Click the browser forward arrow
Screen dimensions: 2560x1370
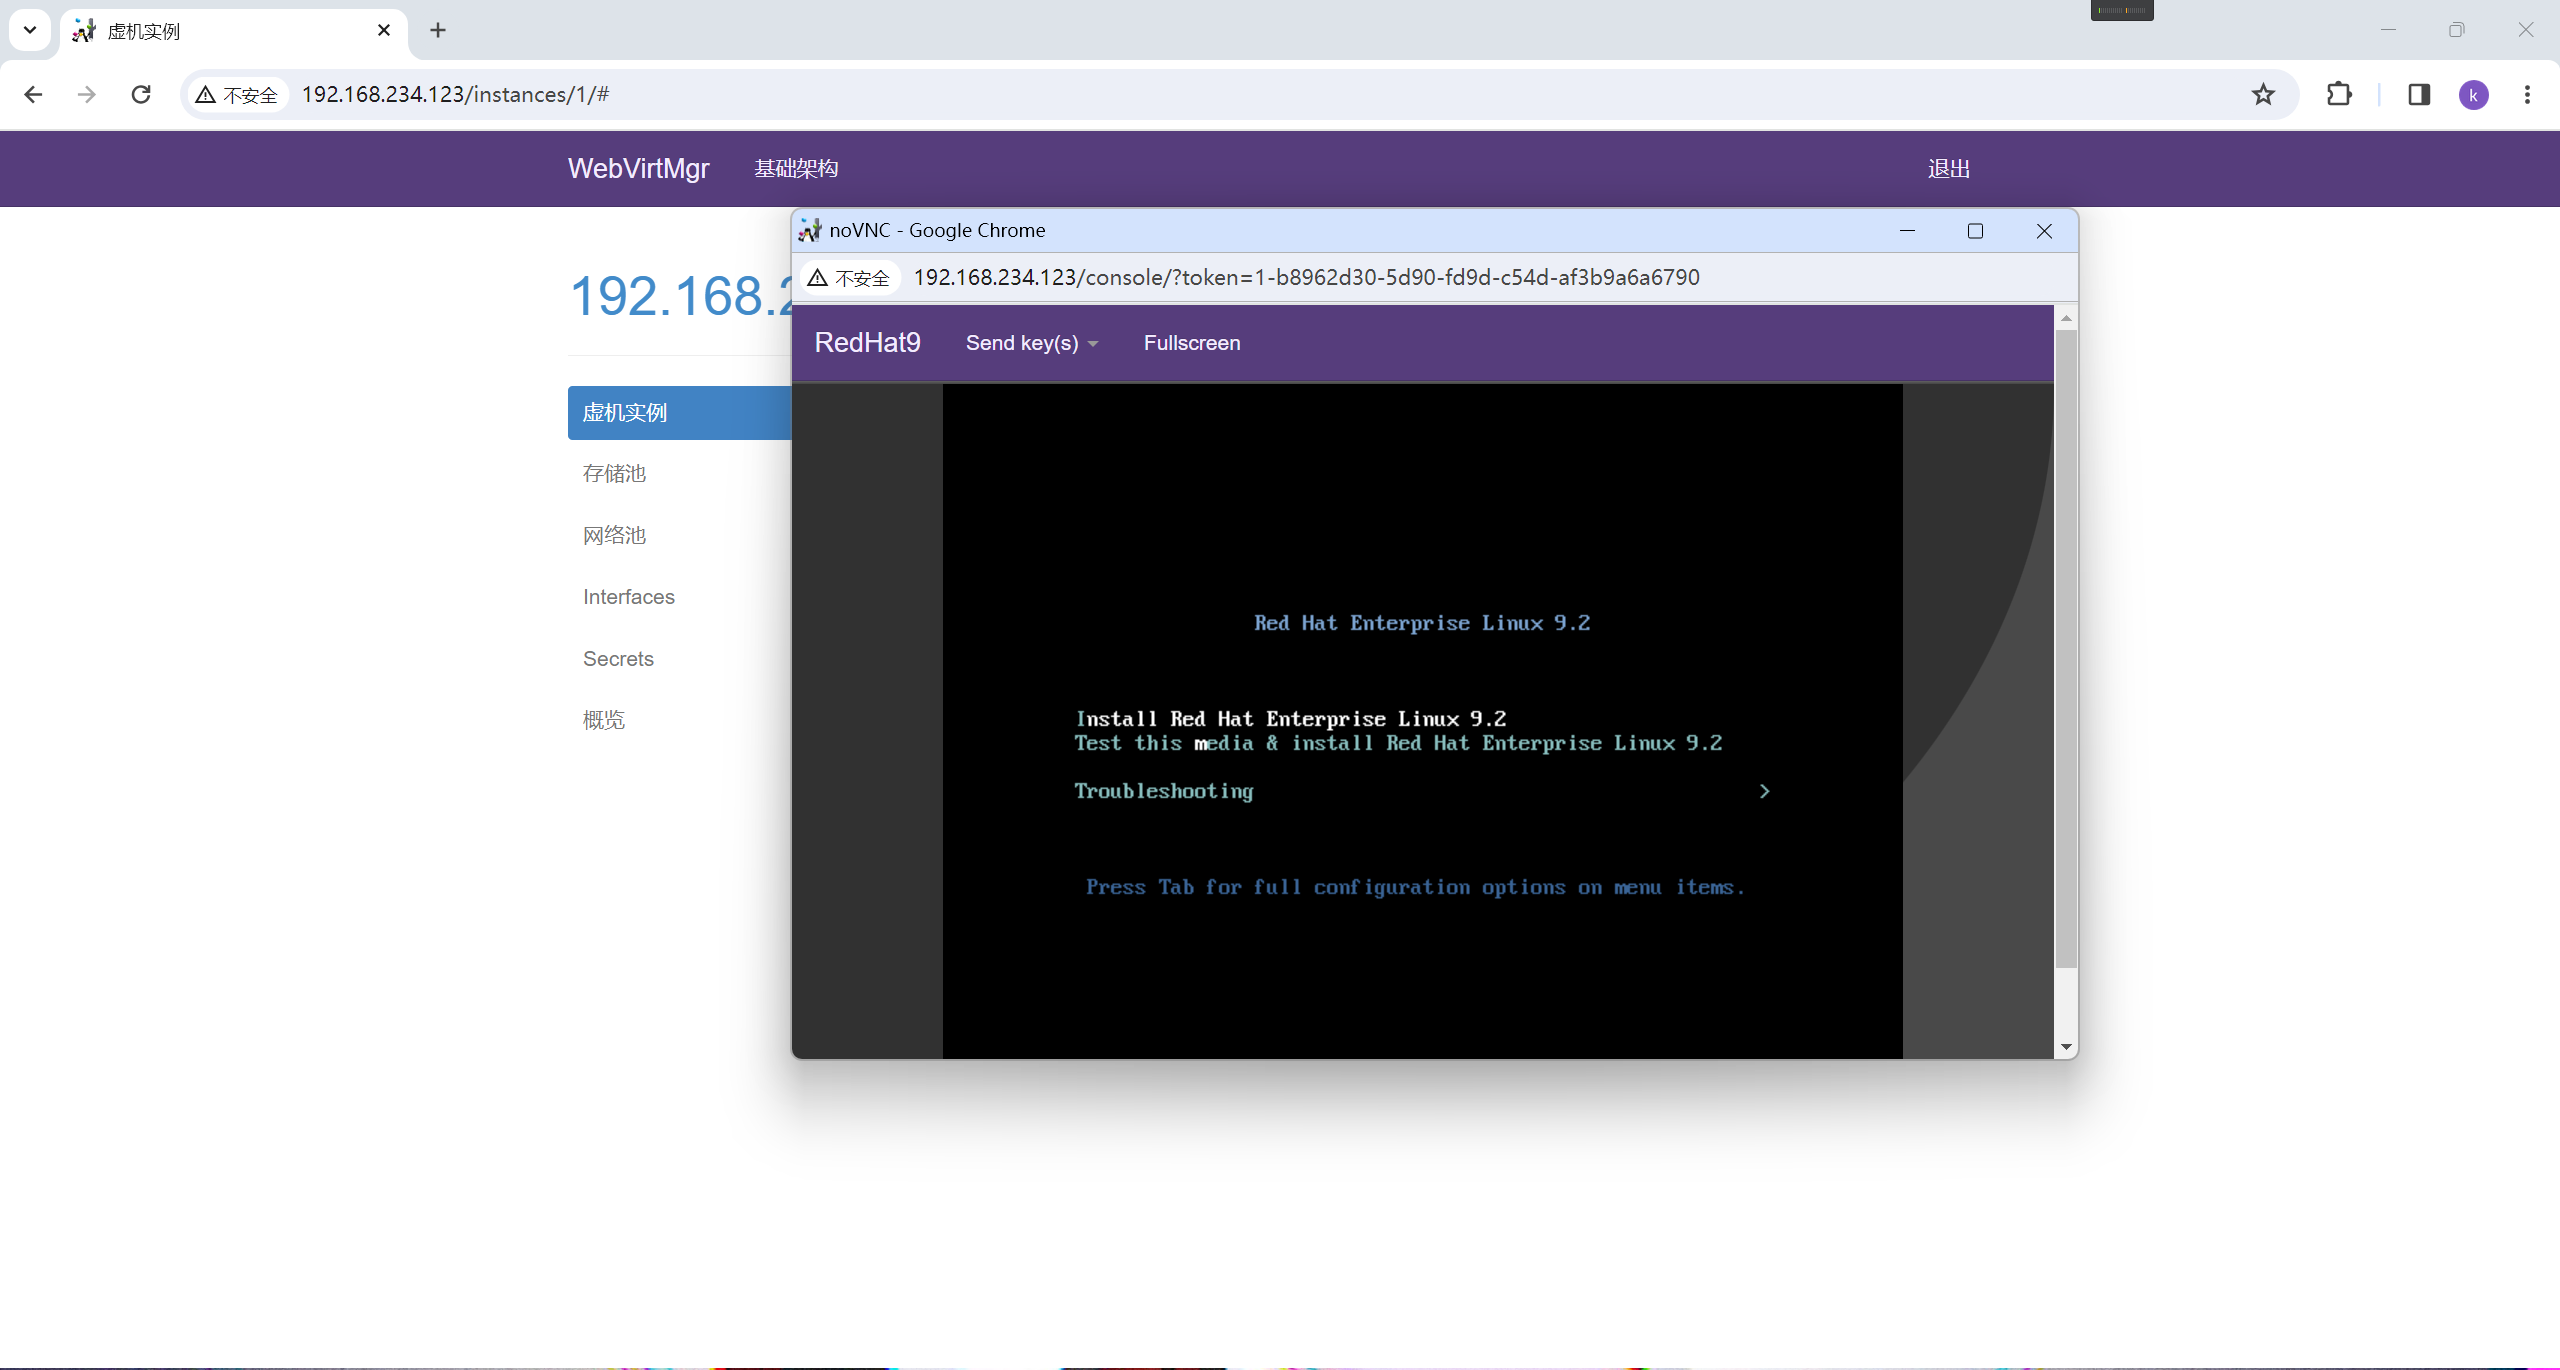click(87, 94)
